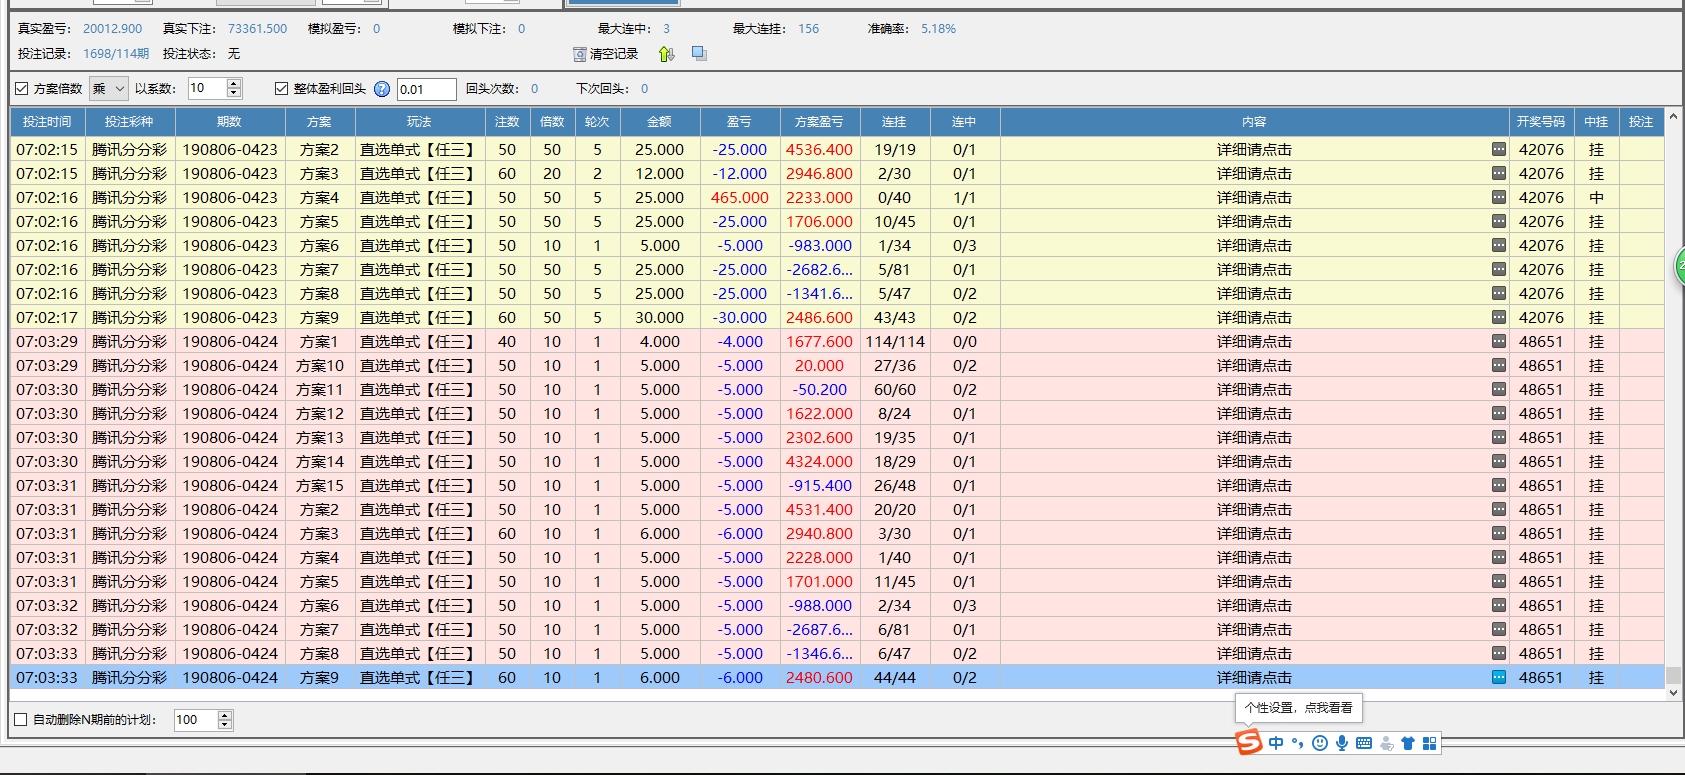Open details icon for 190806-0423 方案4 row
Image resolution: width=1685 pixels, height=775 pixels.
coord(1498,197)
